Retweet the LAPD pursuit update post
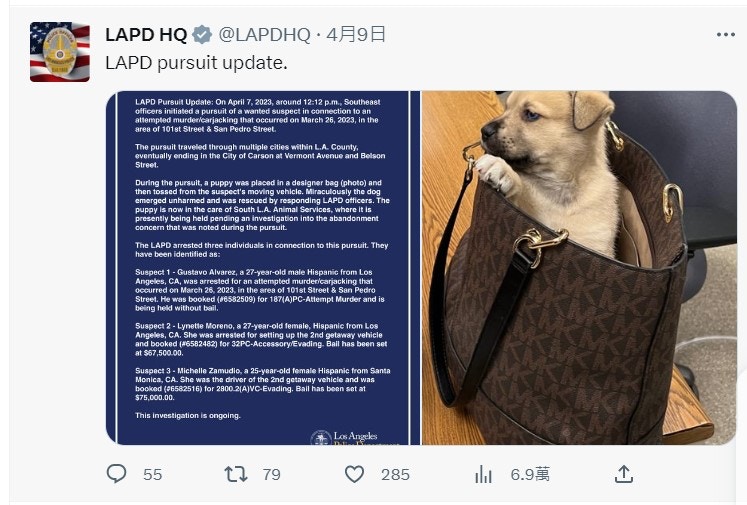The width and height of the screenshot is (747, 505). [236, 474]
